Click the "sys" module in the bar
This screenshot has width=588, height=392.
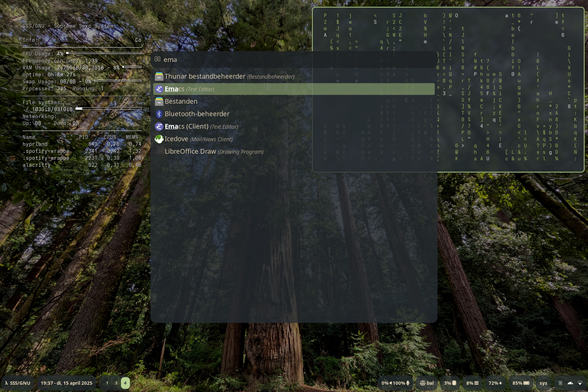(543, 383)
